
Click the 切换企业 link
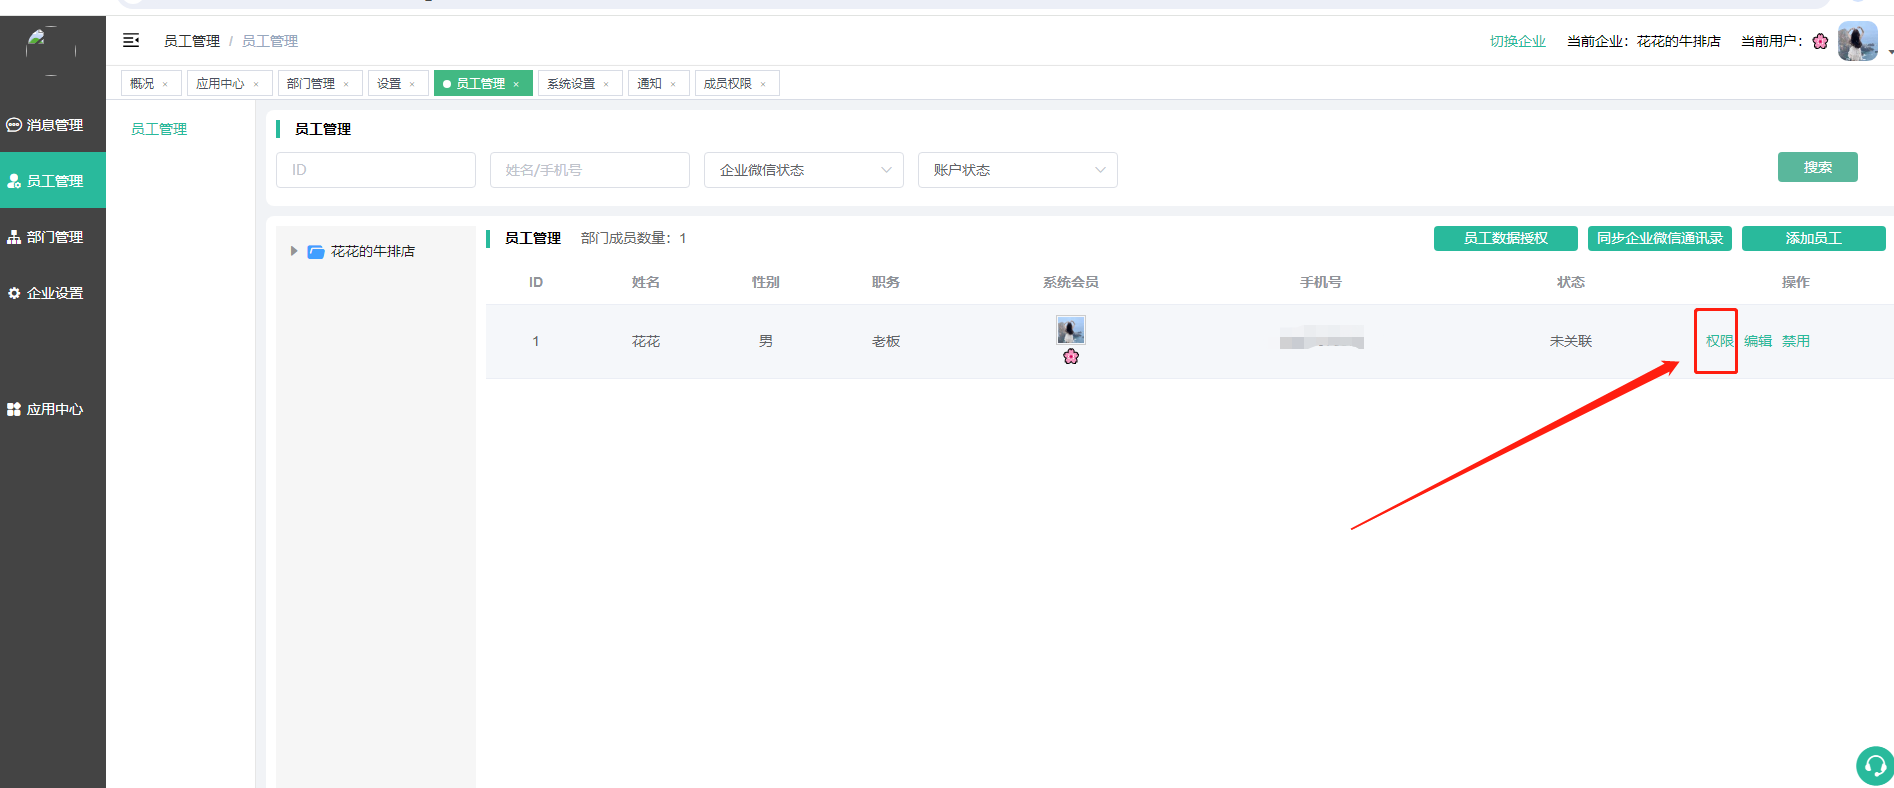coord(1517,41)
